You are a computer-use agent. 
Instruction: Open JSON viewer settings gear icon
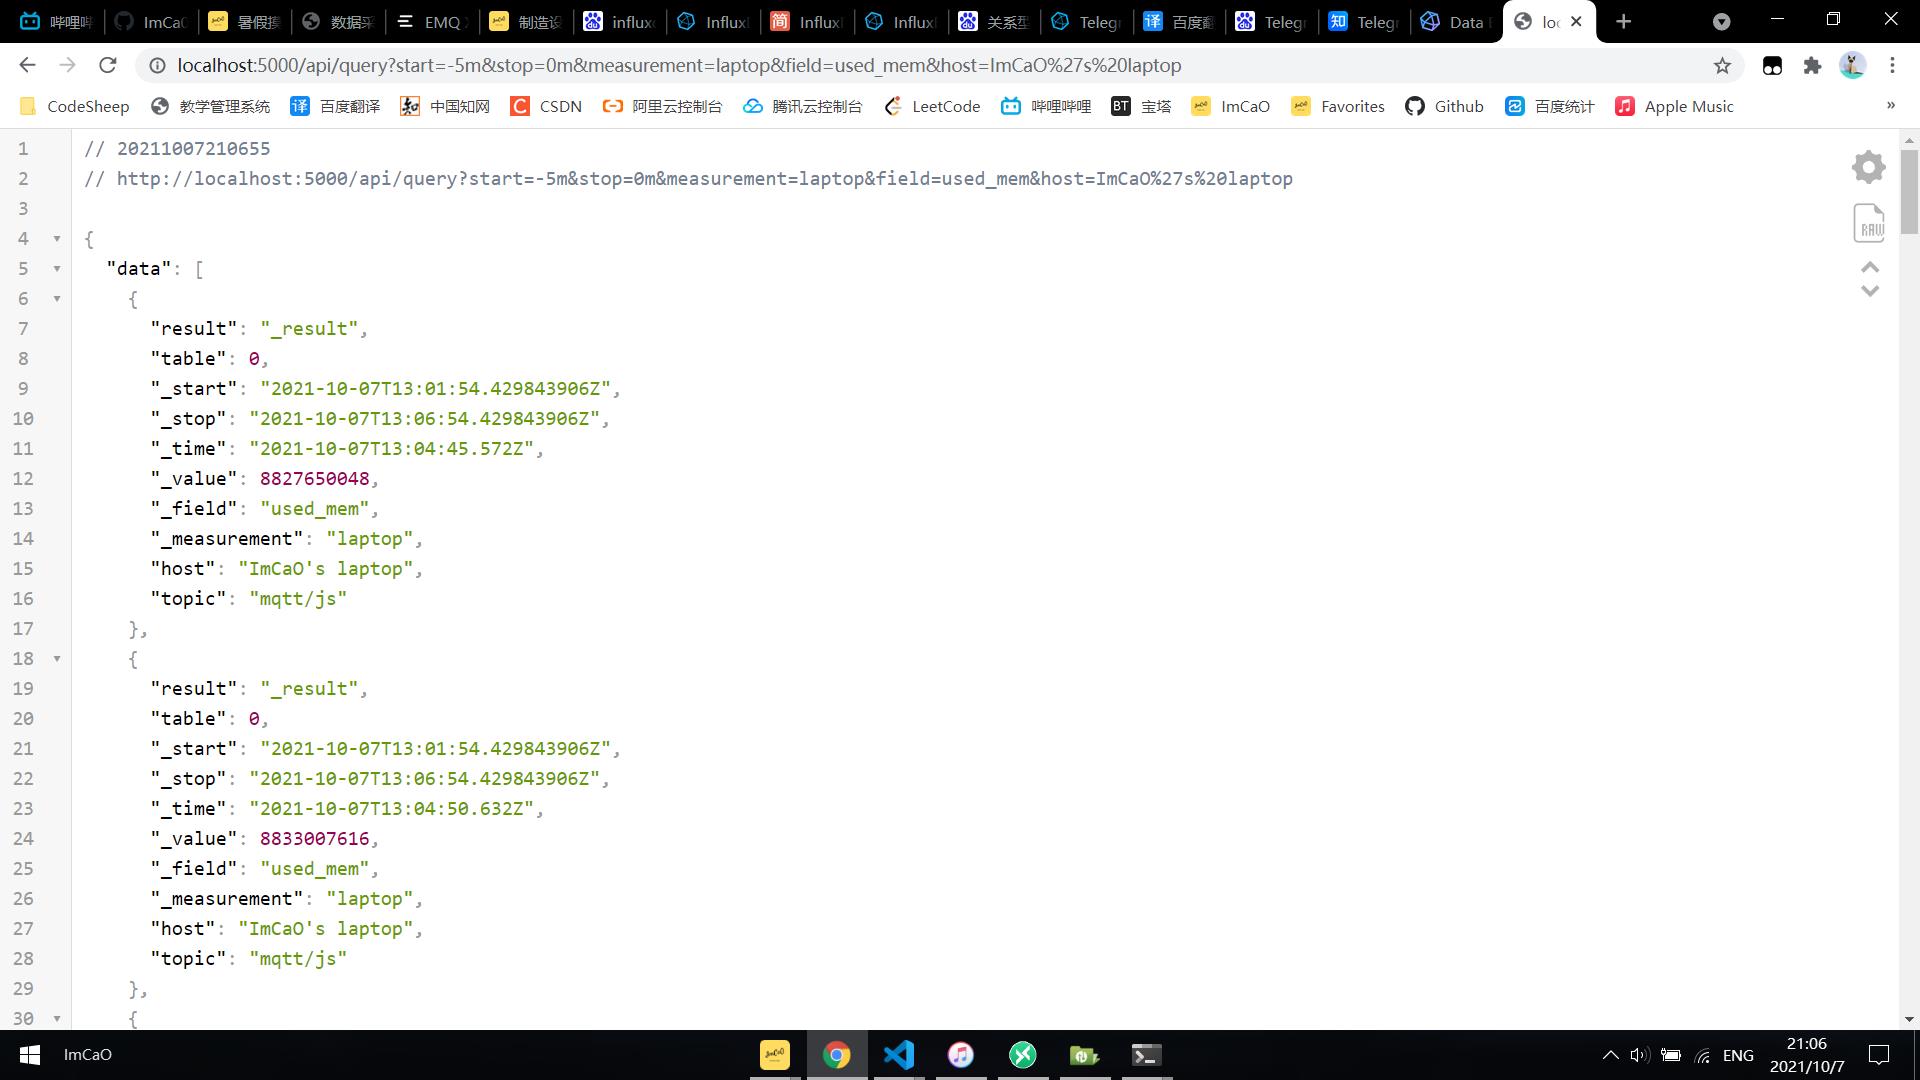pos(1868,167)
